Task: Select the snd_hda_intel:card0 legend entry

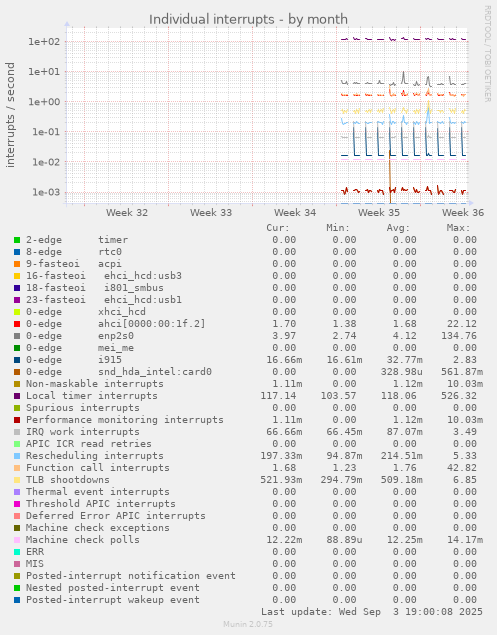Action: tap(119, 372)
